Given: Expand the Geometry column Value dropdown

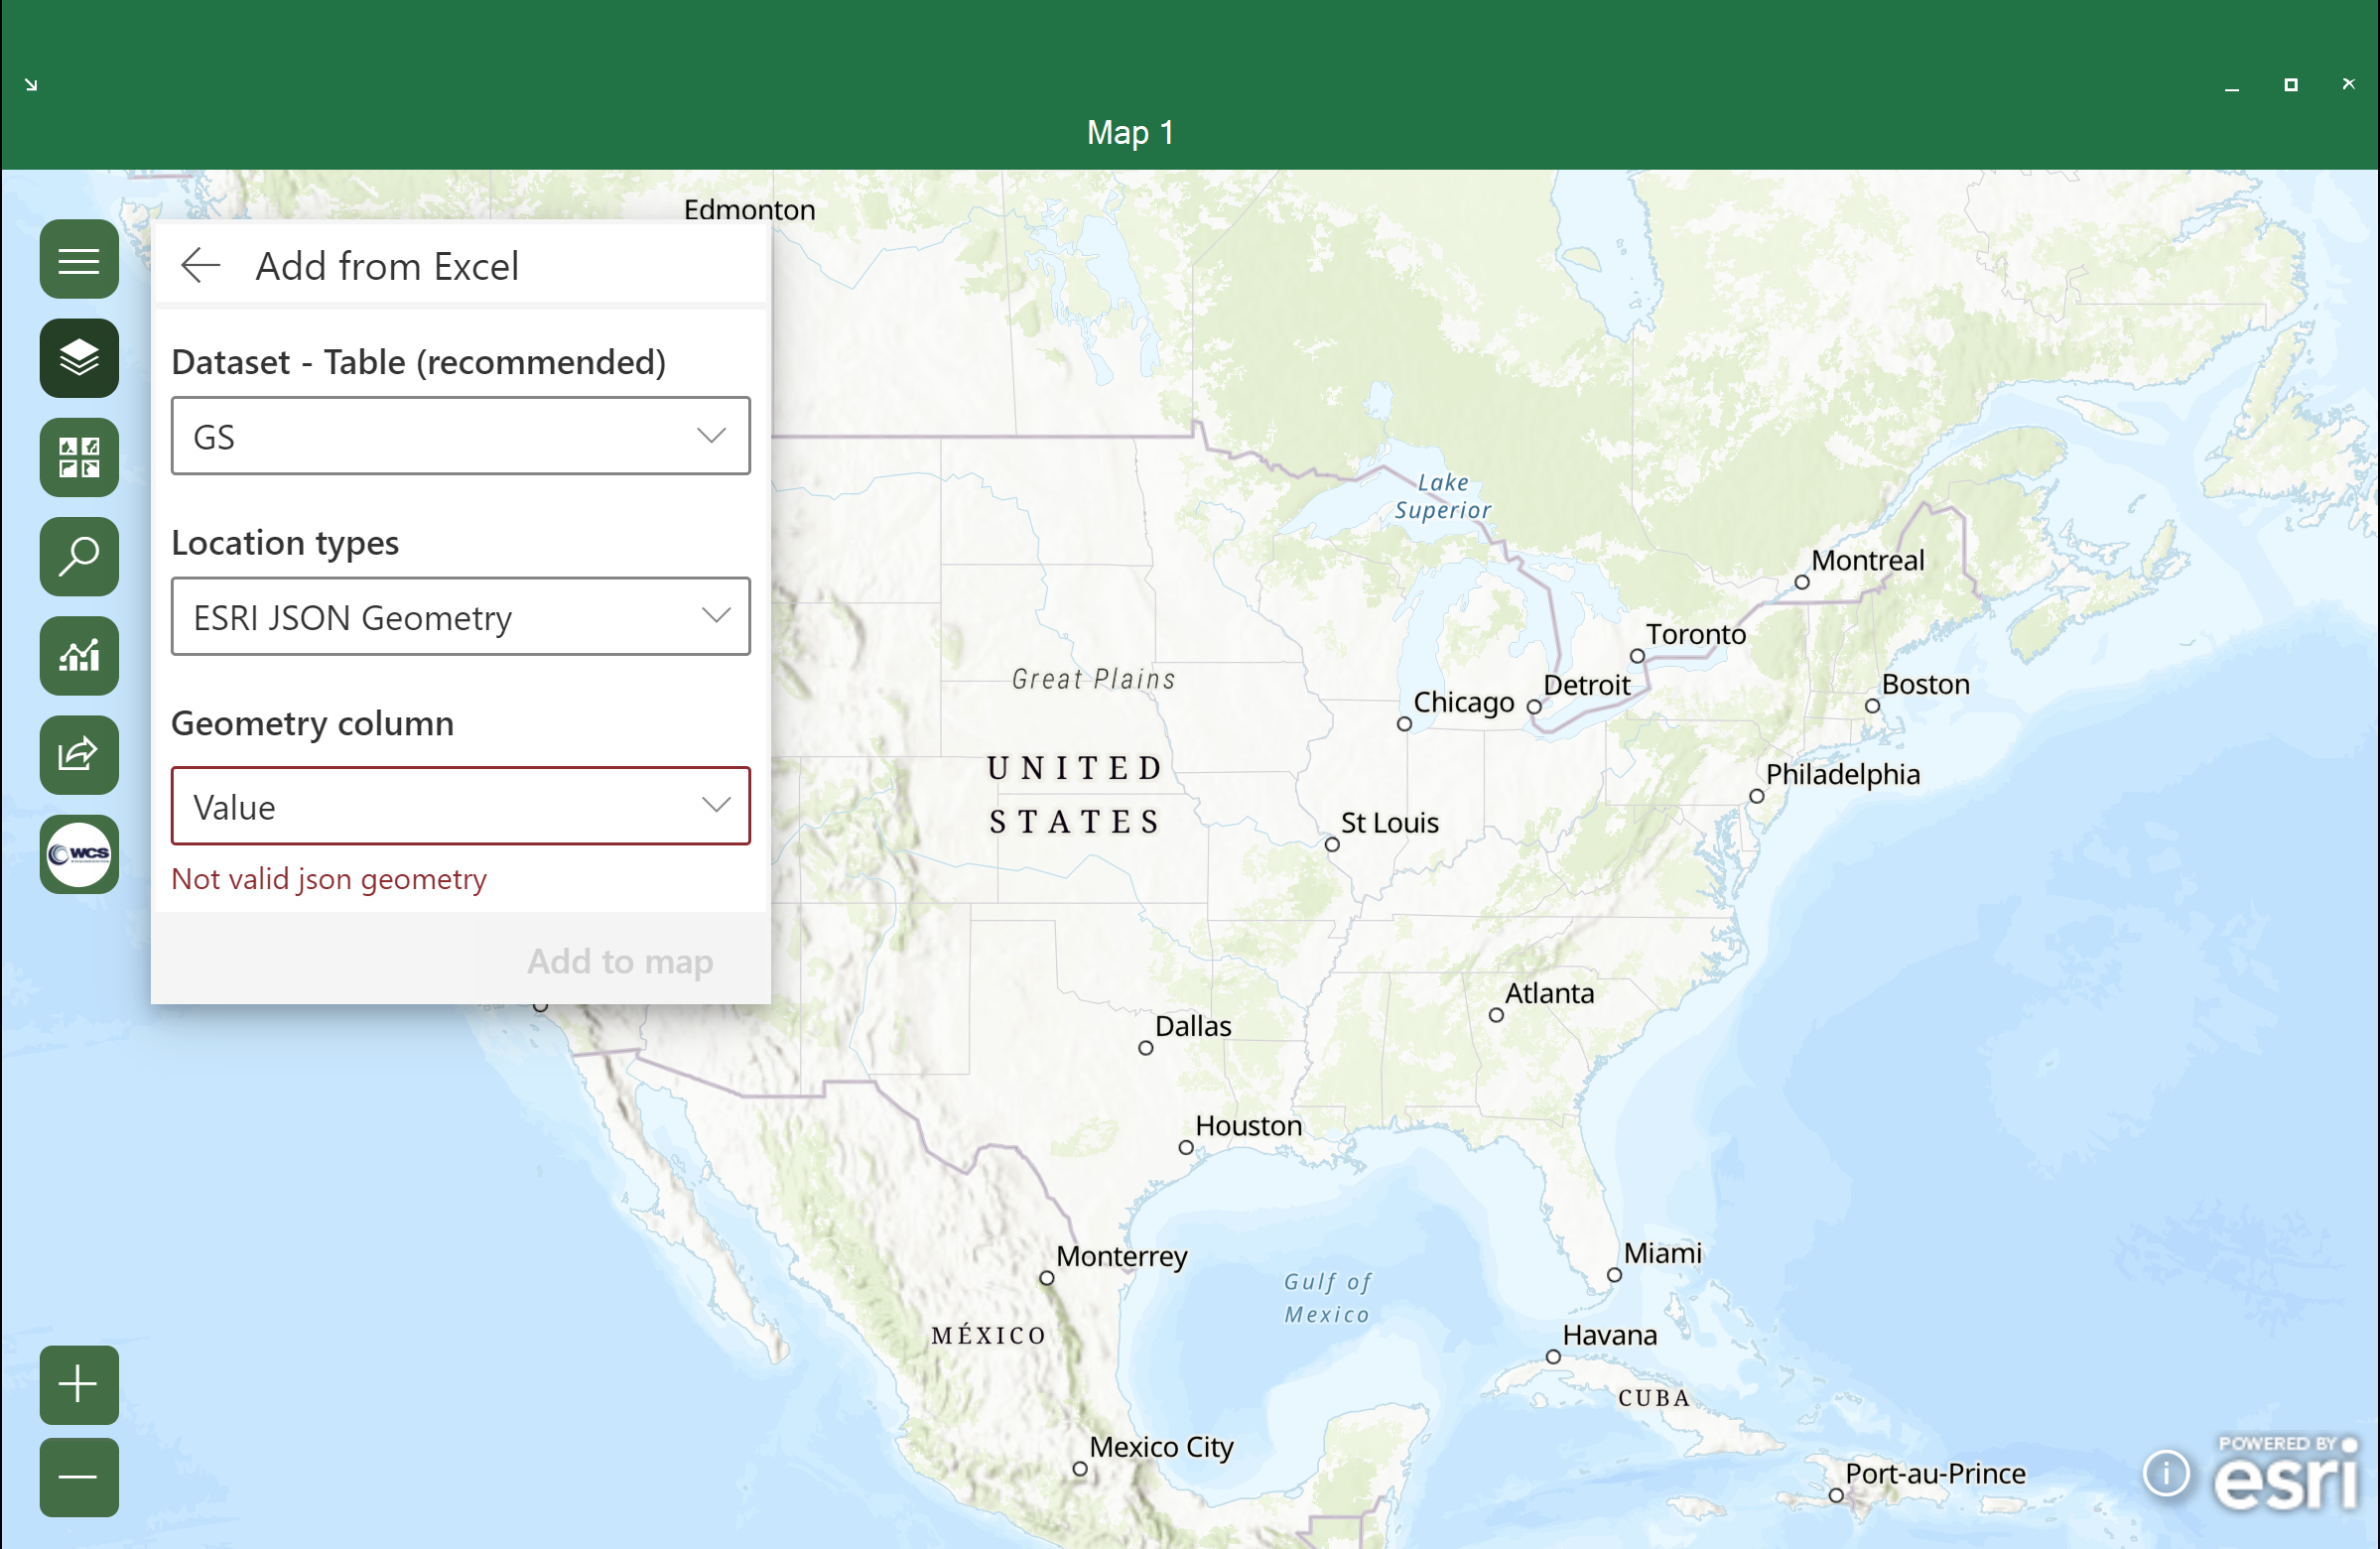Looking at the screenshot, I should [x=460, y=806].
